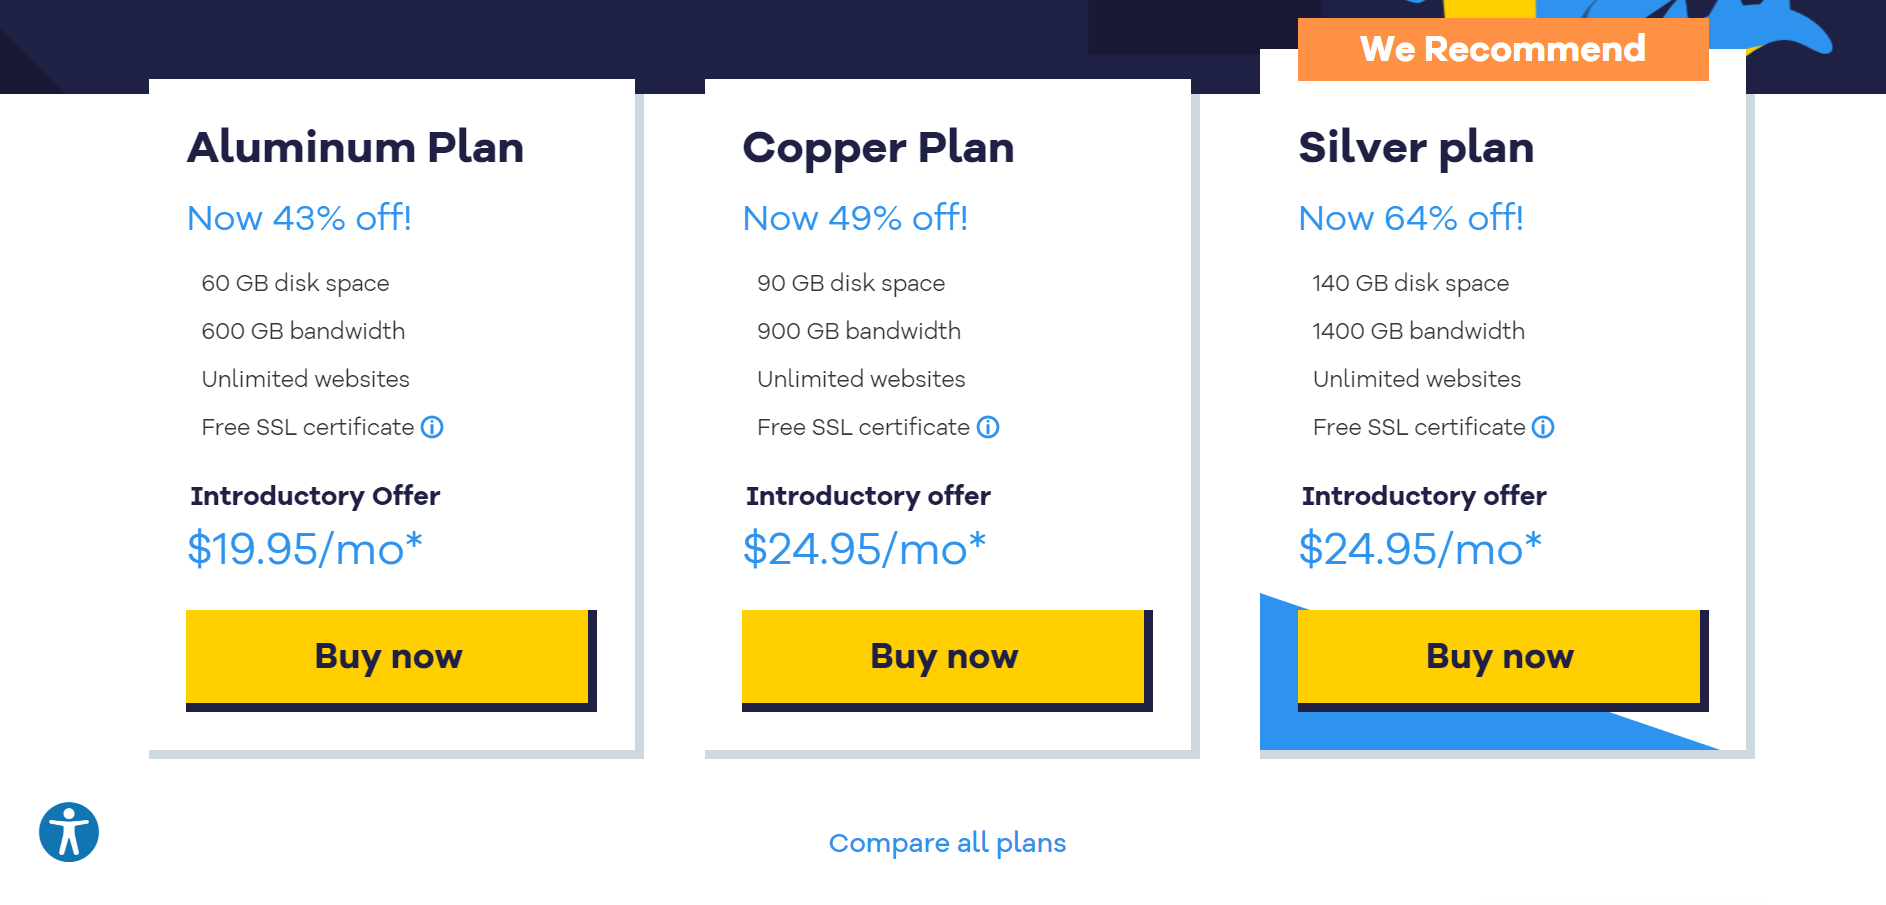This screenshot has height=905, width=1886.
Task: Click the SSL certificate info icon on Copper Plan
Action: tap(988, 427)
